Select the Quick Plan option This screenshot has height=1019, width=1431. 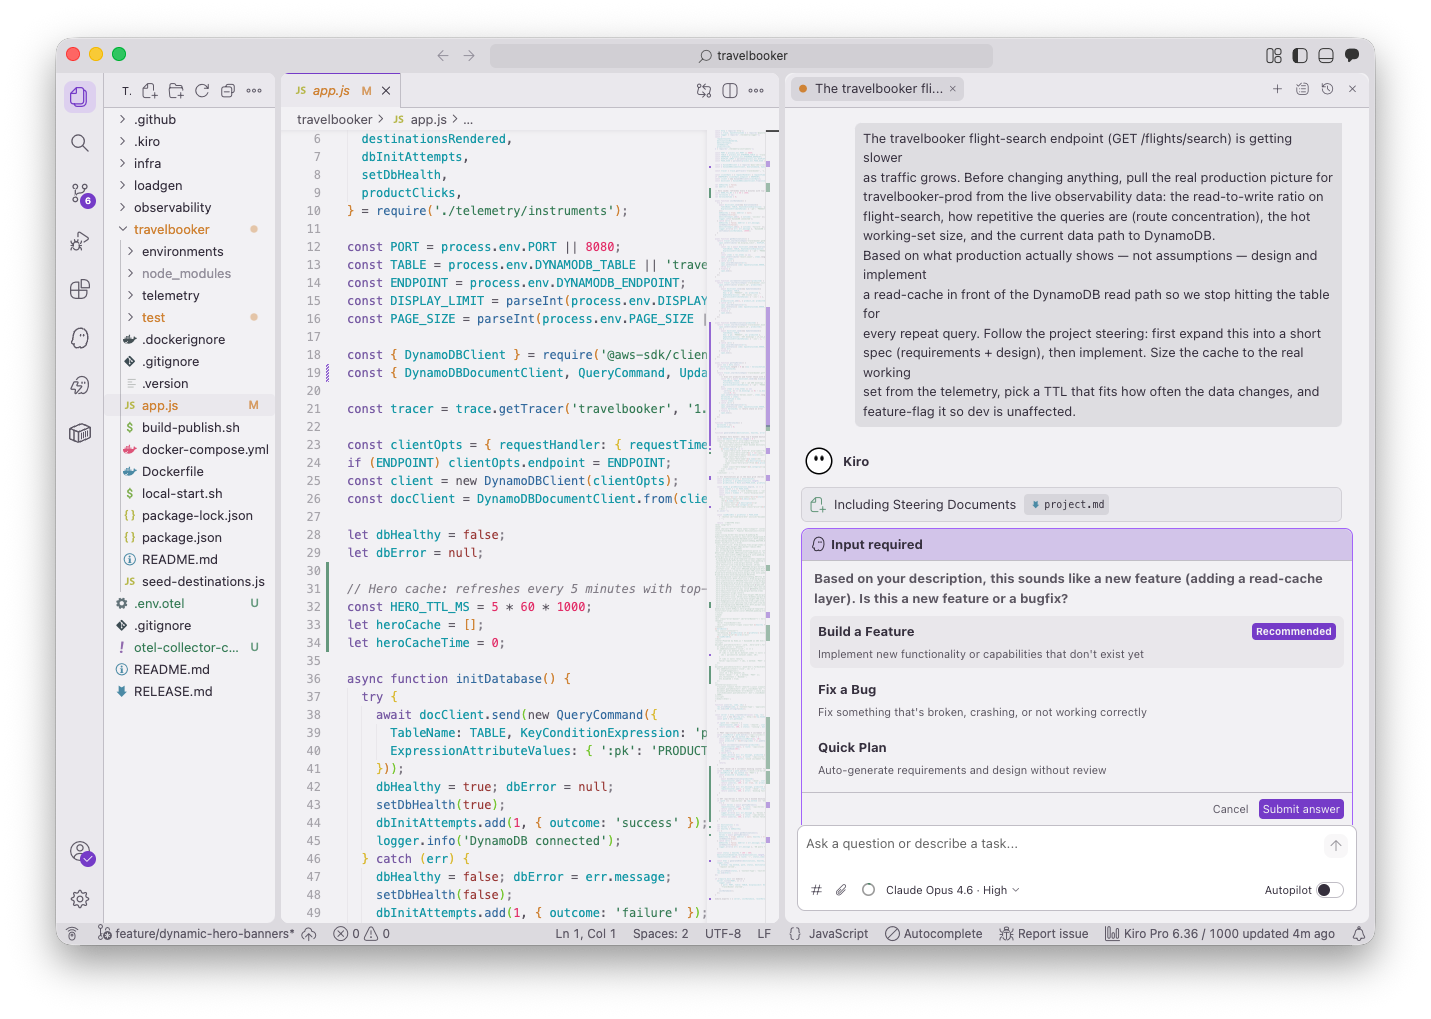[x=1077, y=758]
